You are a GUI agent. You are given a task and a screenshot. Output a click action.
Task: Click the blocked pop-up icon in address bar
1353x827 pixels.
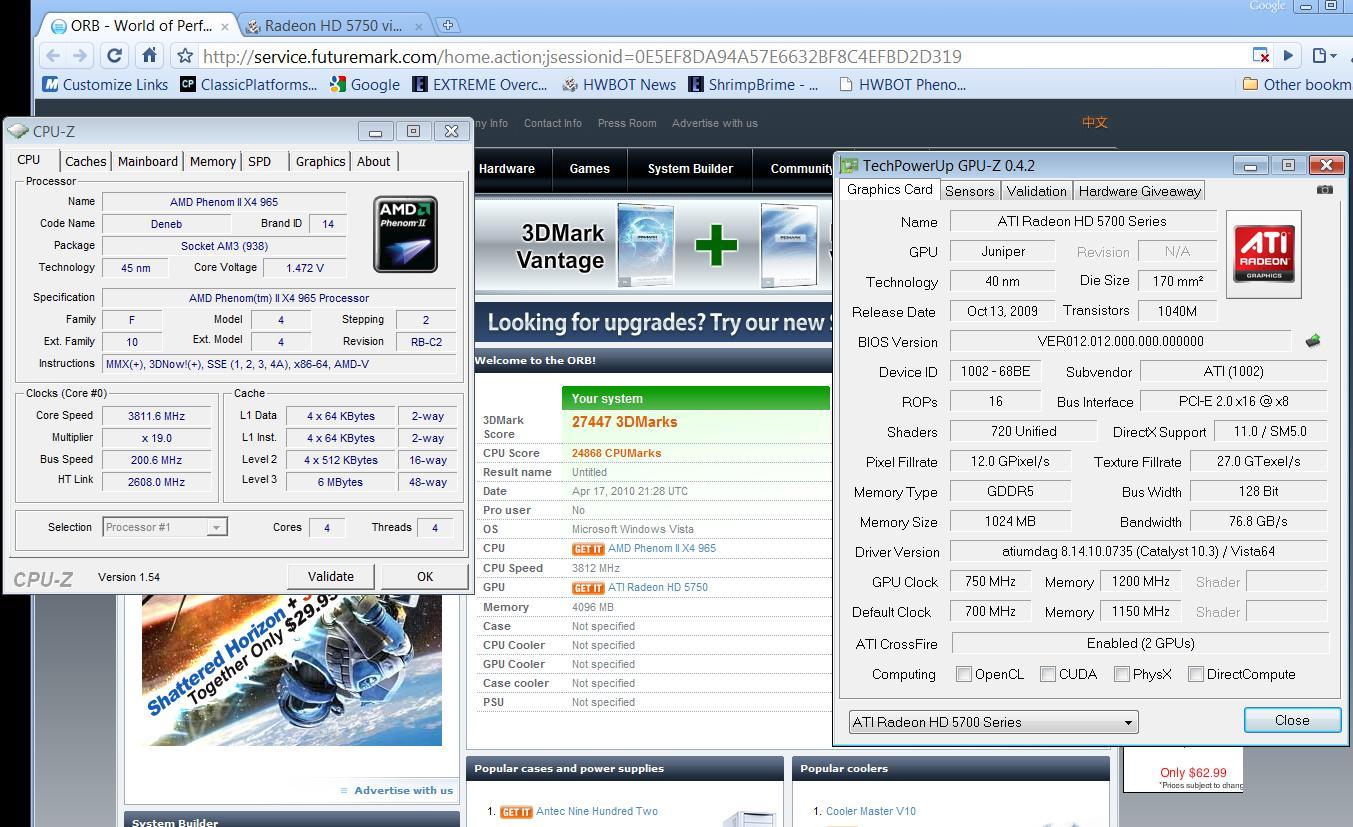click(x=1261, y=56)
